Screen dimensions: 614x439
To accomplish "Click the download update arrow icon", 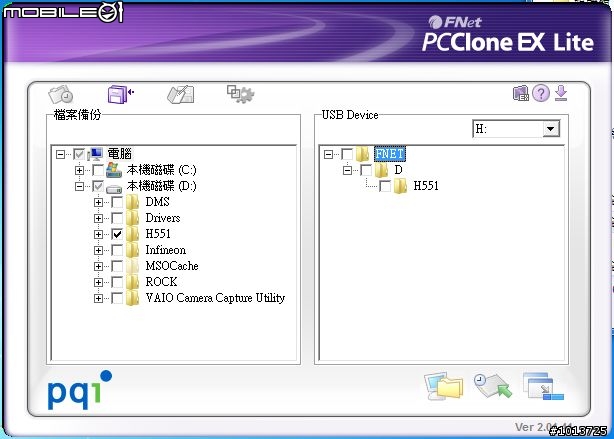I will (x=561, y=94).
